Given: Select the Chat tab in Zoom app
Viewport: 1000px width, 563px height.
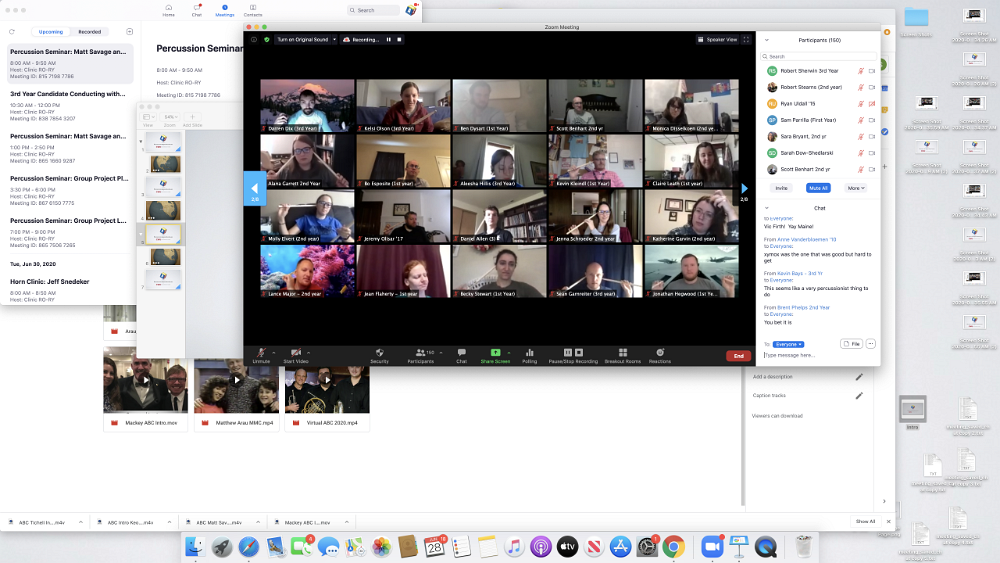Looking at the screenshot, I should click(196, 10).
